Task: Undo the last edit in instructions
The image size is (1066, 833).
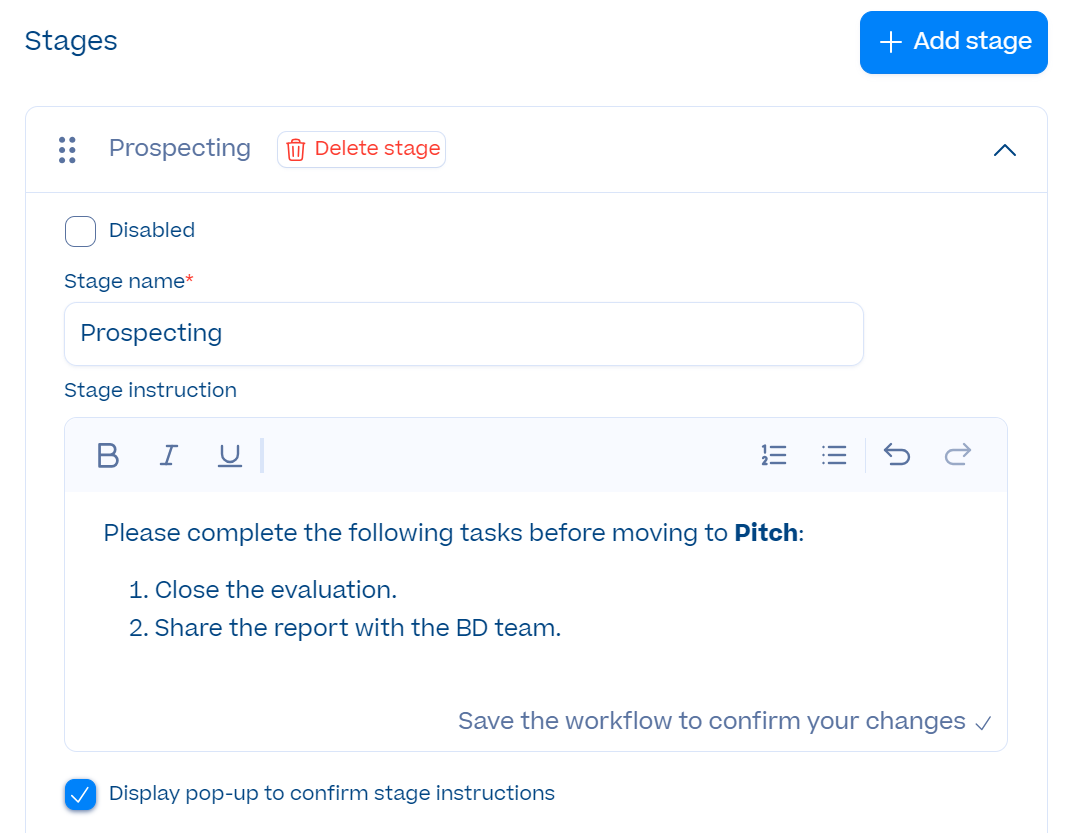Action: point(897,454)
